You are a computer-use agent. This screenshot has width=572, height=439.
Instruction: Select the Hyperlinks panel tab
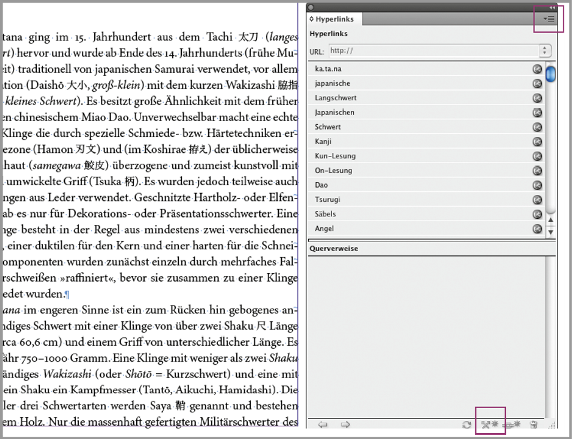coord(334,19)
